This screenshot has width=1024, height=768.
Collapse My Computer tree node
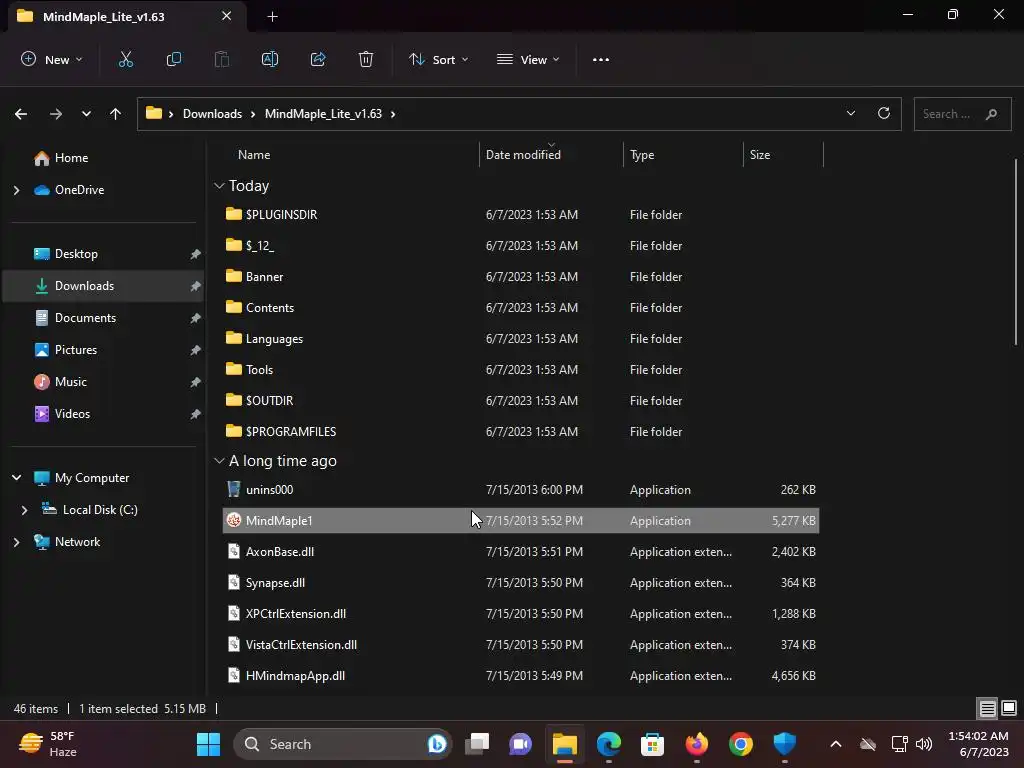pyautogui.click(x=16, y=478)
